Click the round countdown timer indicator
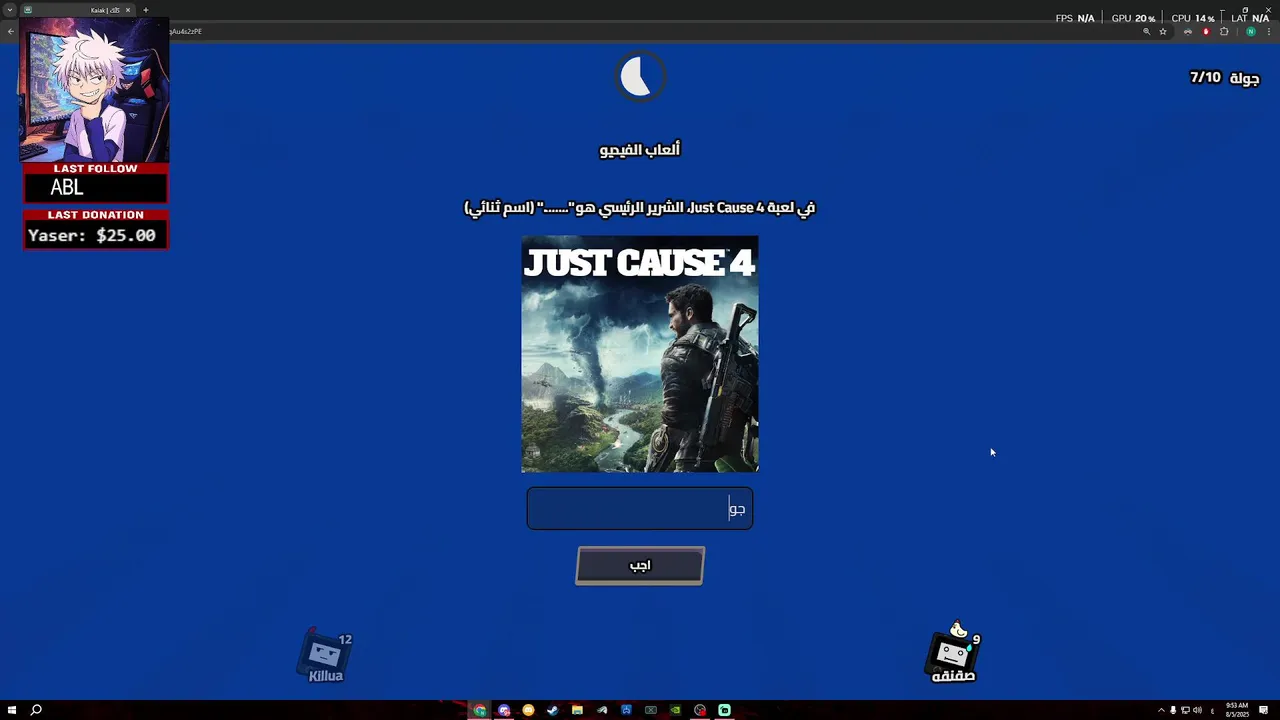The height and width of the screenshot is (720, 1280). pos(640,77)
